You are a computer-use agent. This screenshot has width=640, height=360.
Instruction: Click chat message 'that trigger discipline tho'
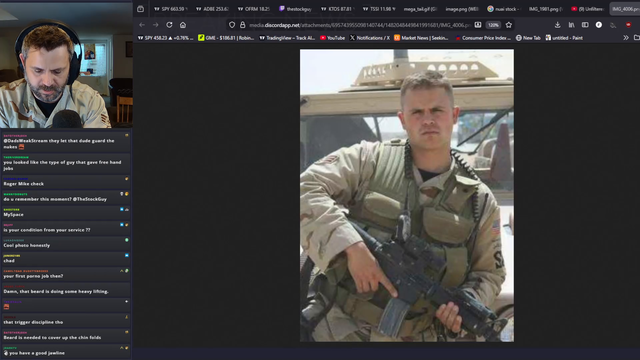pyautogui.click(x=33, y=322)
